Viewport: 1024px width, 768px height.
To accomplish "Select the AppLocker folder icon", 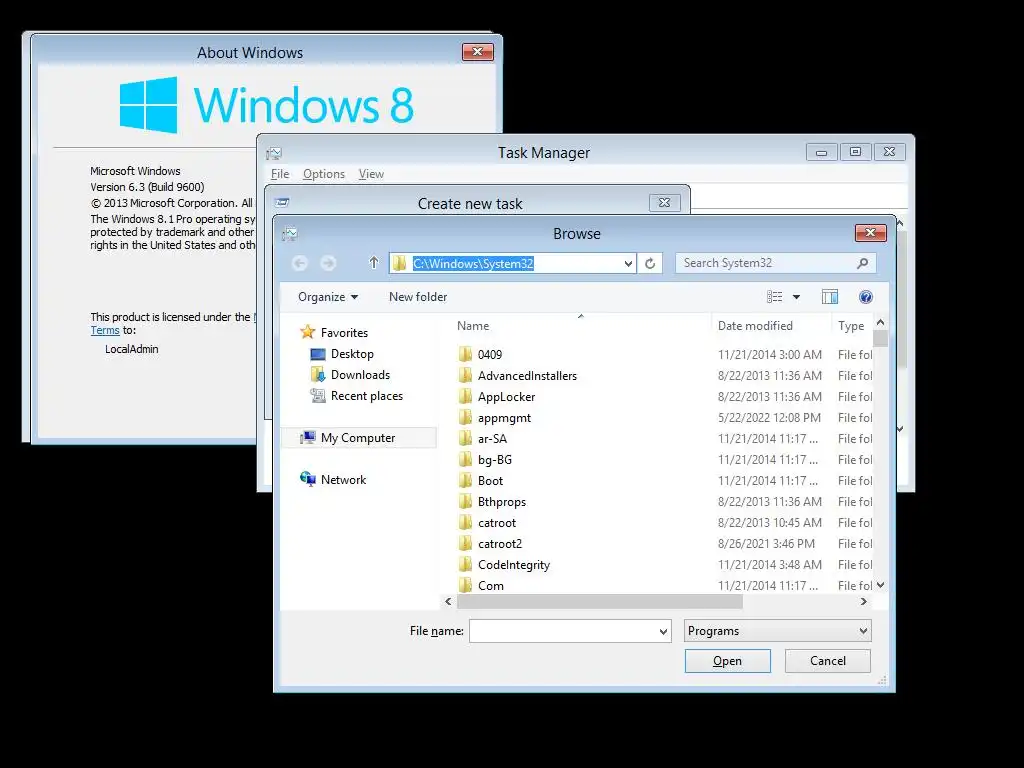I will (x=465, y=396).
